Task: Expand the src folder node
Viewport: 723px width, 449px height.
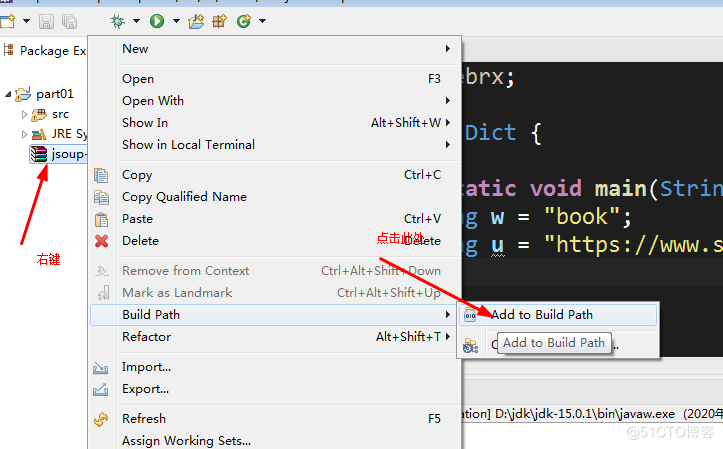Action: (x=25, y=115)
